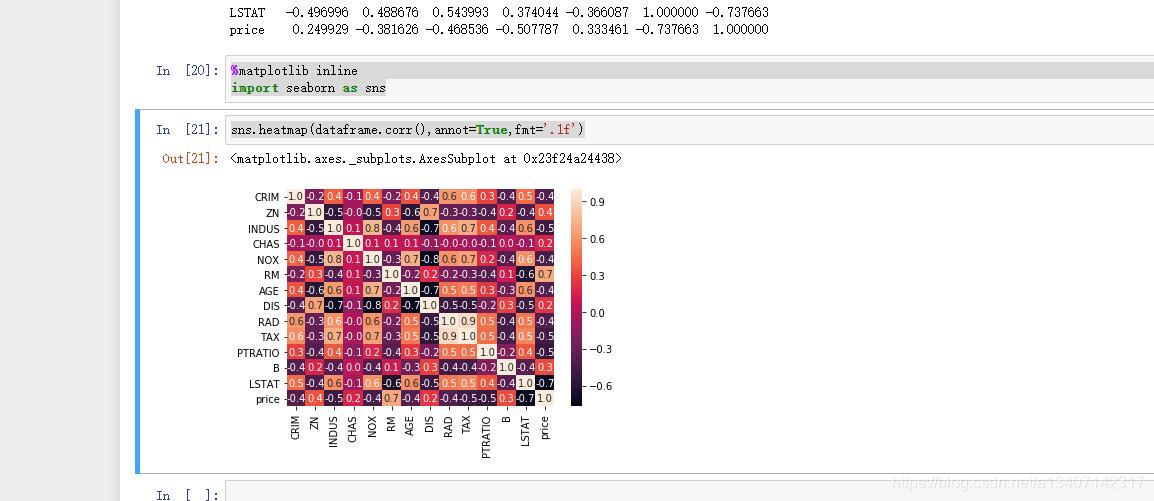Click value 0.488676 in the LSTAT row
The image size is (1154, 501).
(x=390, y=13)
